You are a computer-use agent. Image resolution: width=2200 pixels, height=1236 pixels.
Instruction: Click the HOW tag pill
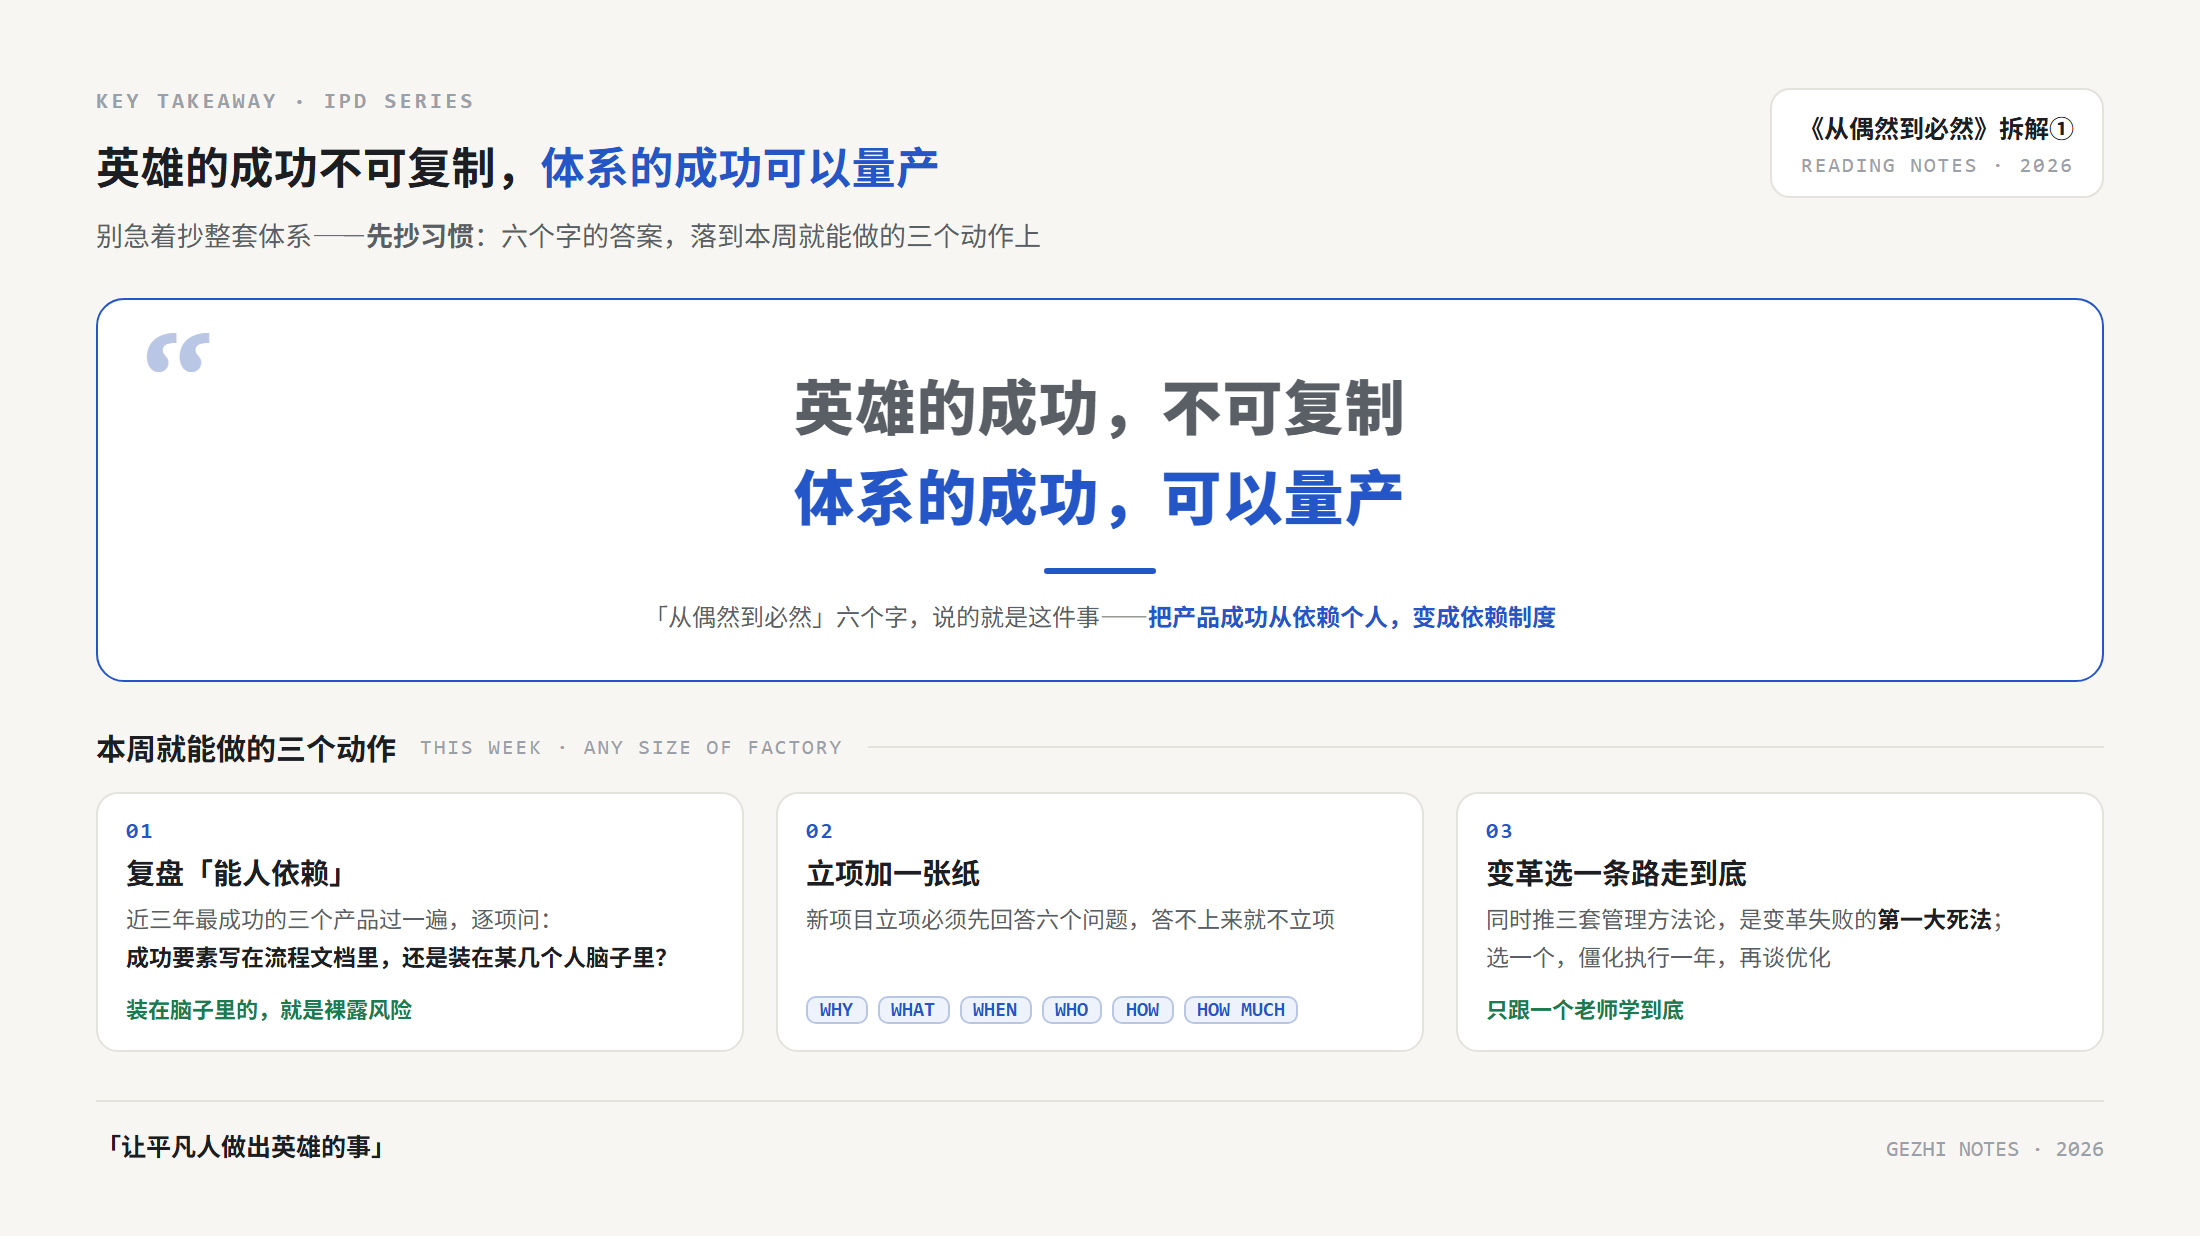1142,1010
